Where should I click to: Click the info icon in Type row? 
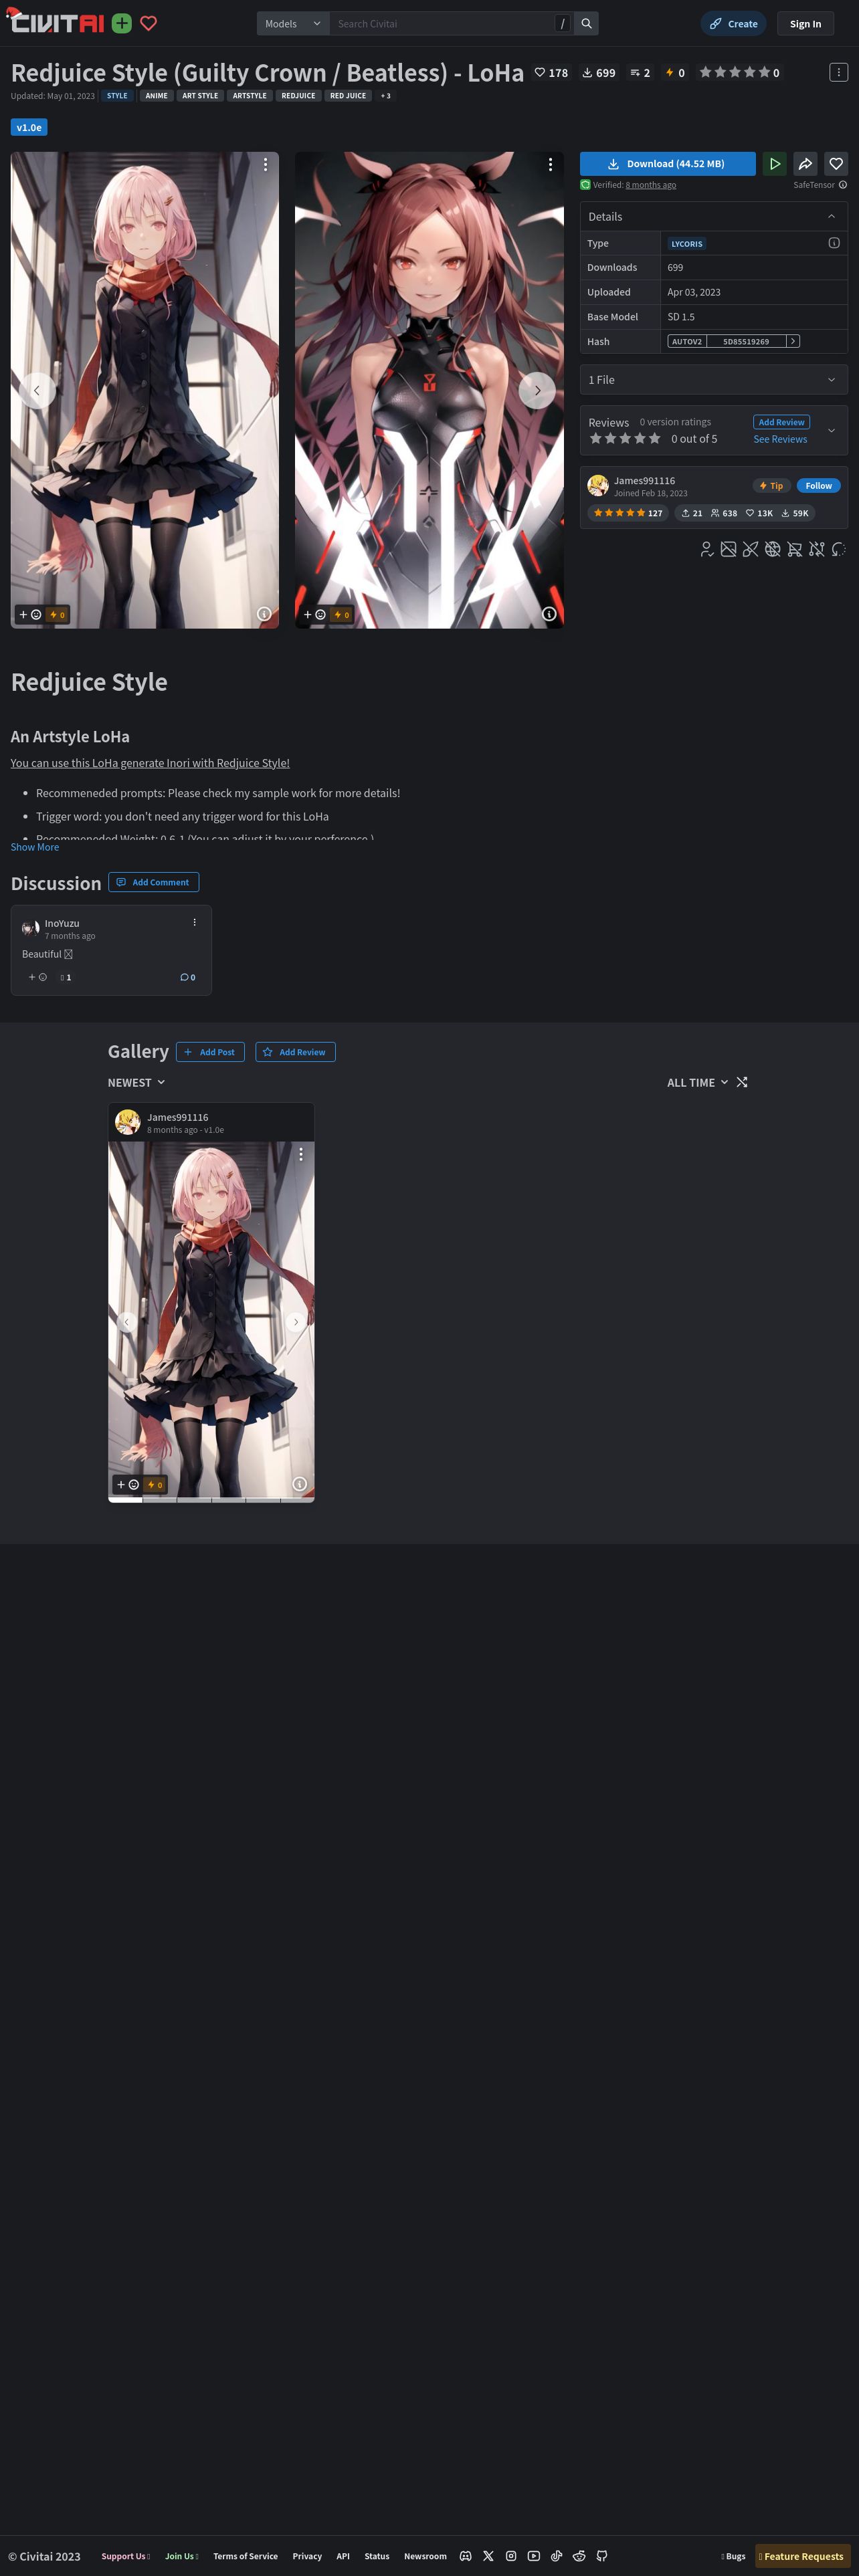tap(834, 243)
